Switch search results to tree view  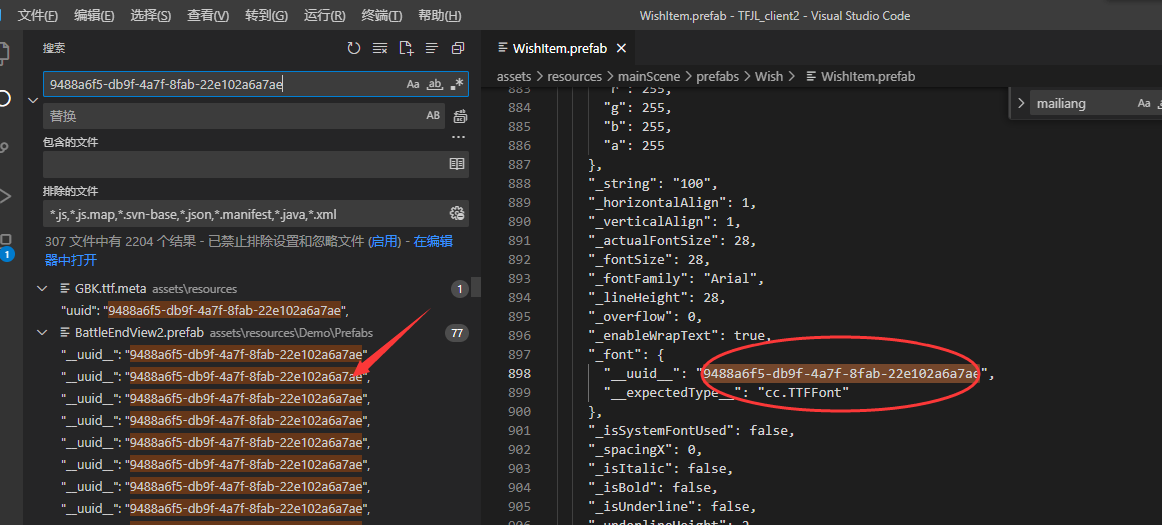431,48
